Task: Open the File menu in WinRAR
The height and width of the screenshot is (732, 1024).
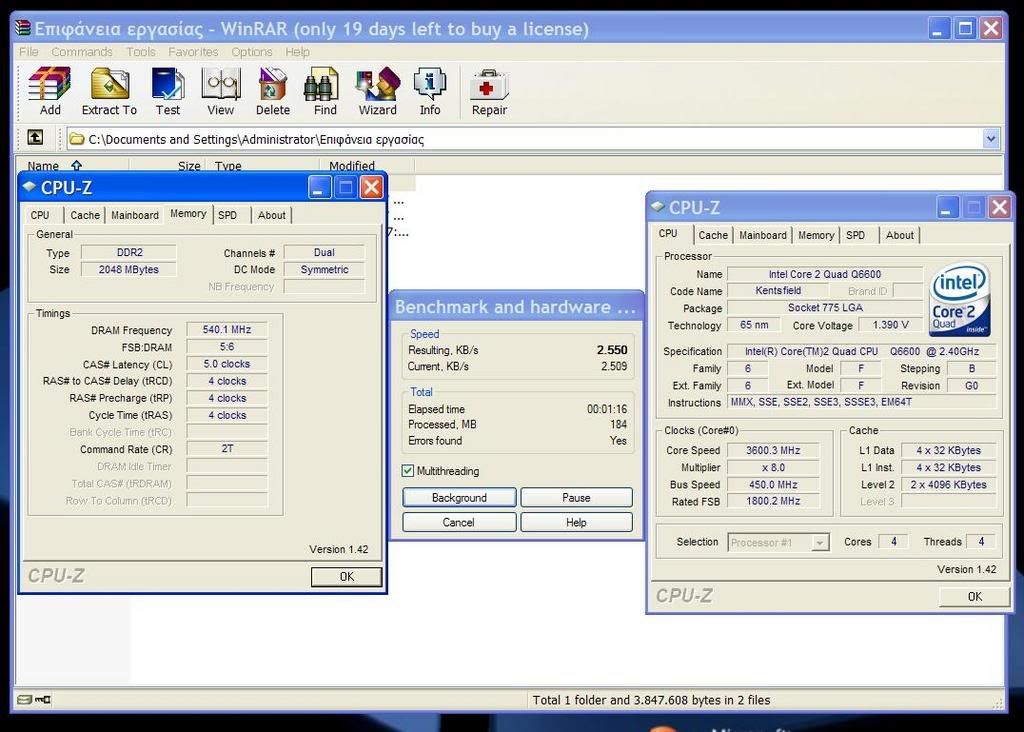Action: [x=29, y=52]
